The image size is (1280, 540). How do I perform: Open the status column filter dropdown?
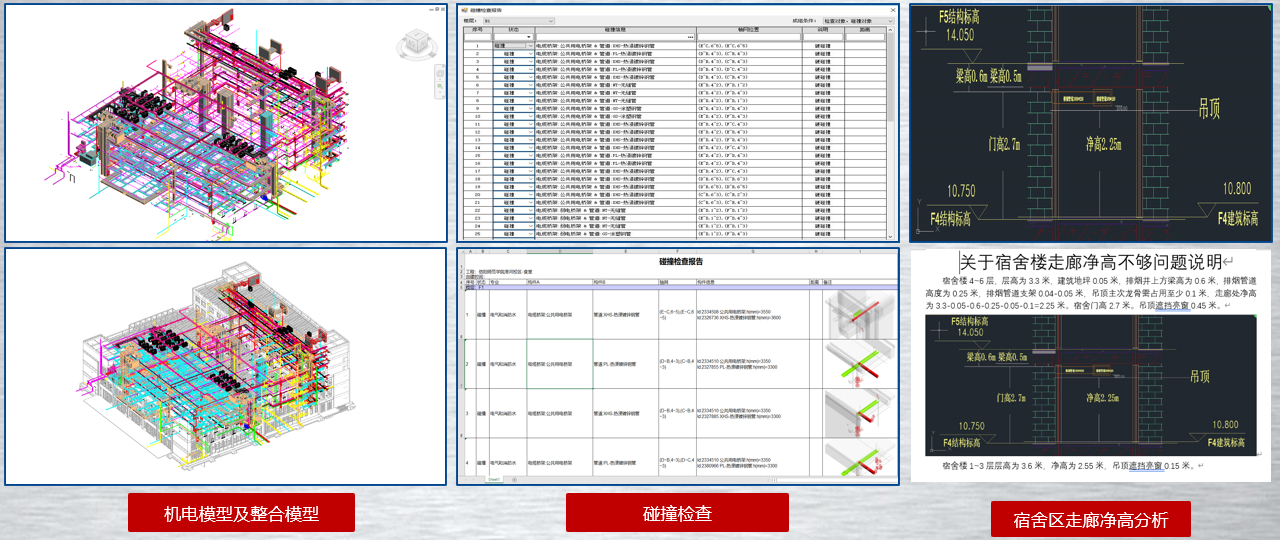[530, 37]
